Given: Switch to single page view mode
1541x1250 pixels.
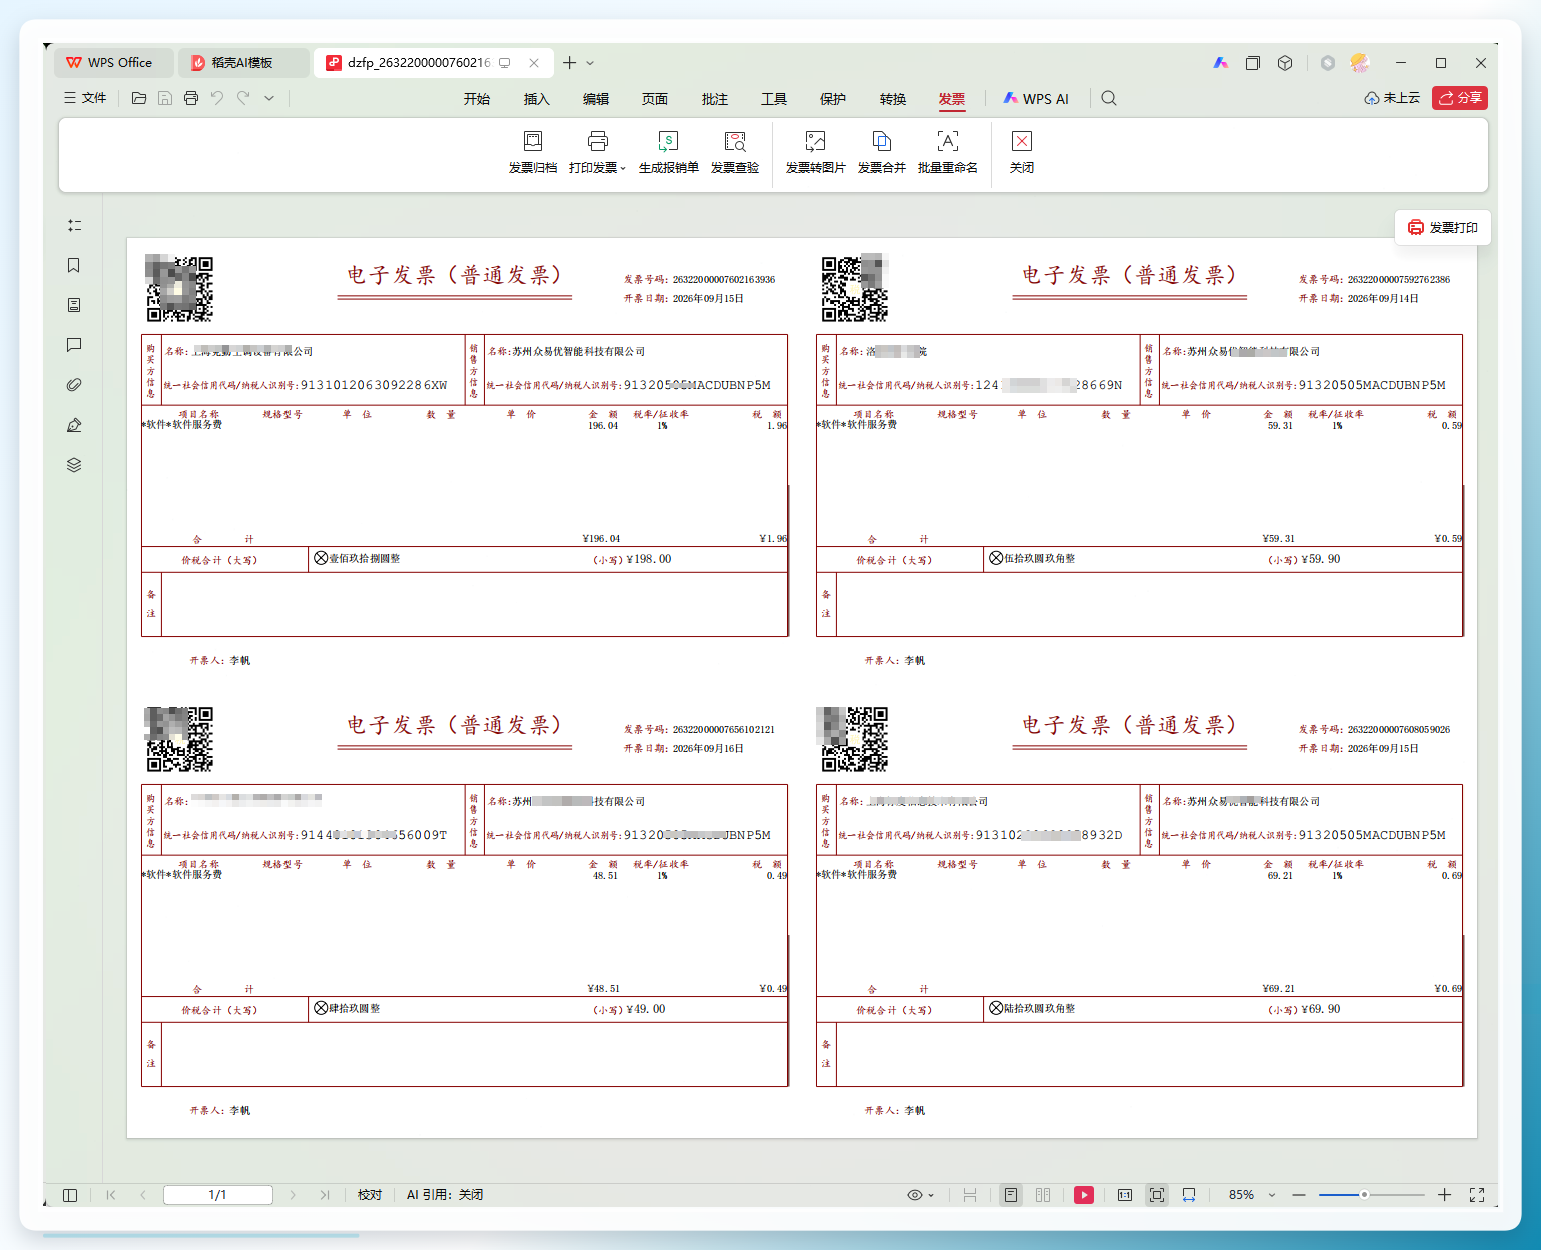Looking at the screenshot, I should 1011,1195.
